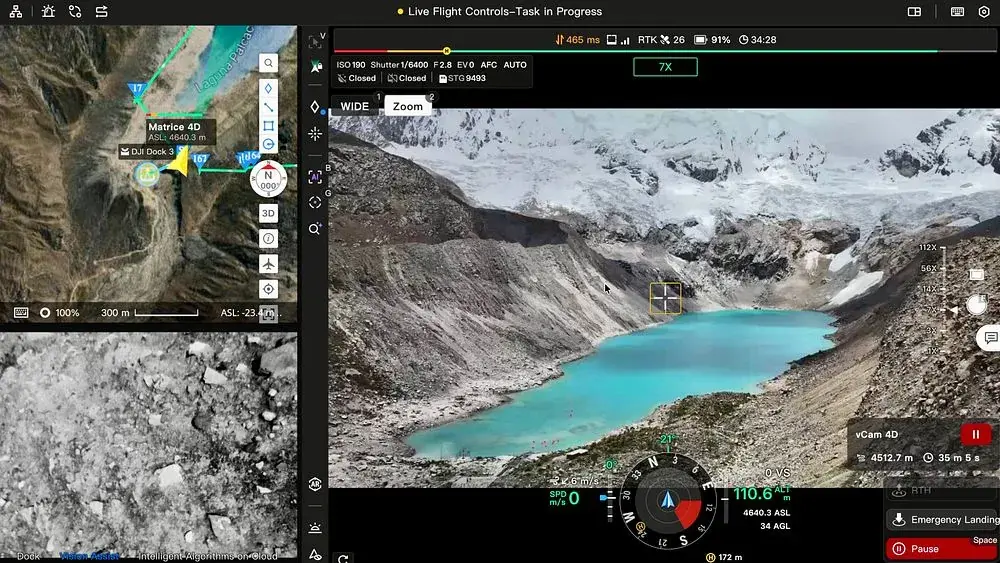Select the DJI Dock 3 label on map
This screenshot has height=563, width=1000.
[147, 152]
